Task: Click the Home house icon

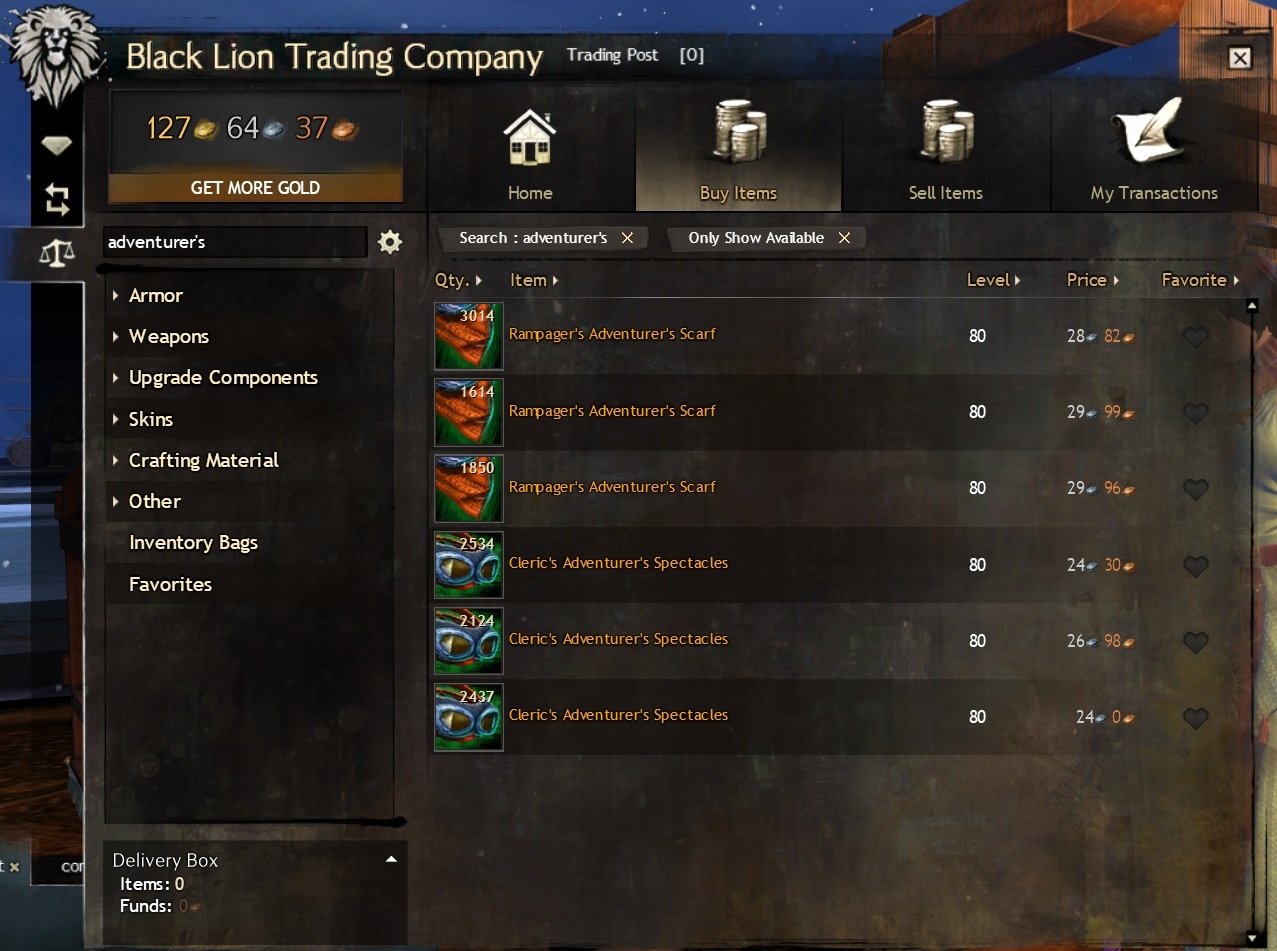Action: (530, 137)
